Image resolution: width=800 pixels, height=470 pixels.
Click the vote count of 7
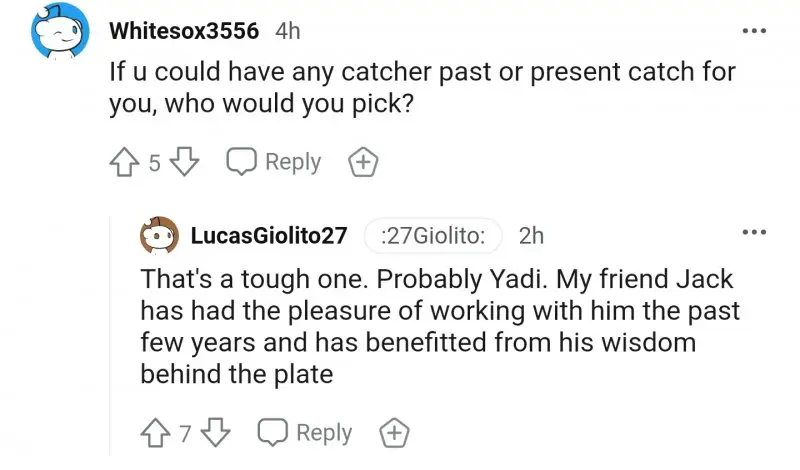point(186,433)
